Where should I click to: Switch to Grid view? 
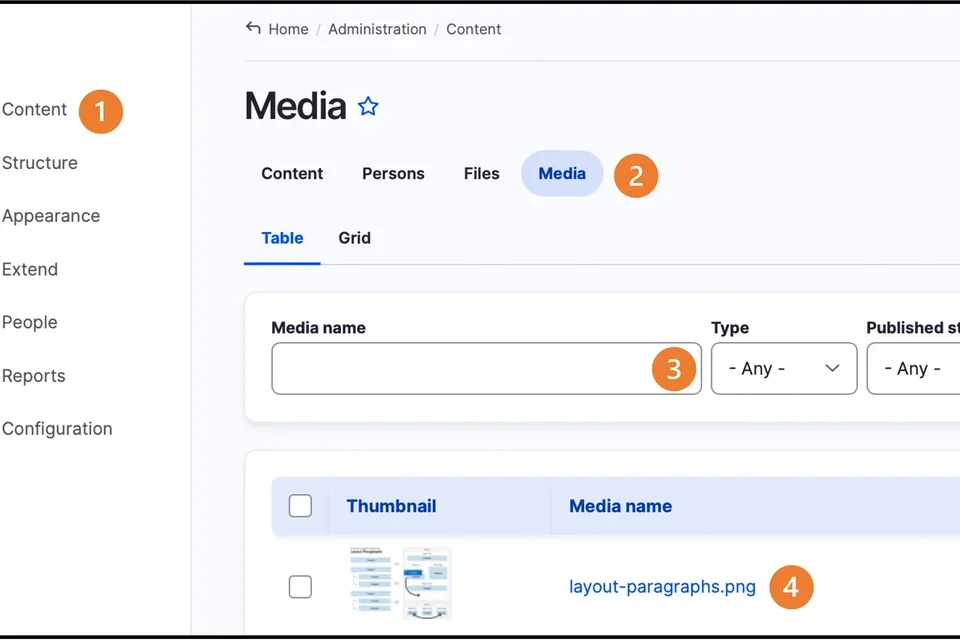[x=355, y=238]
